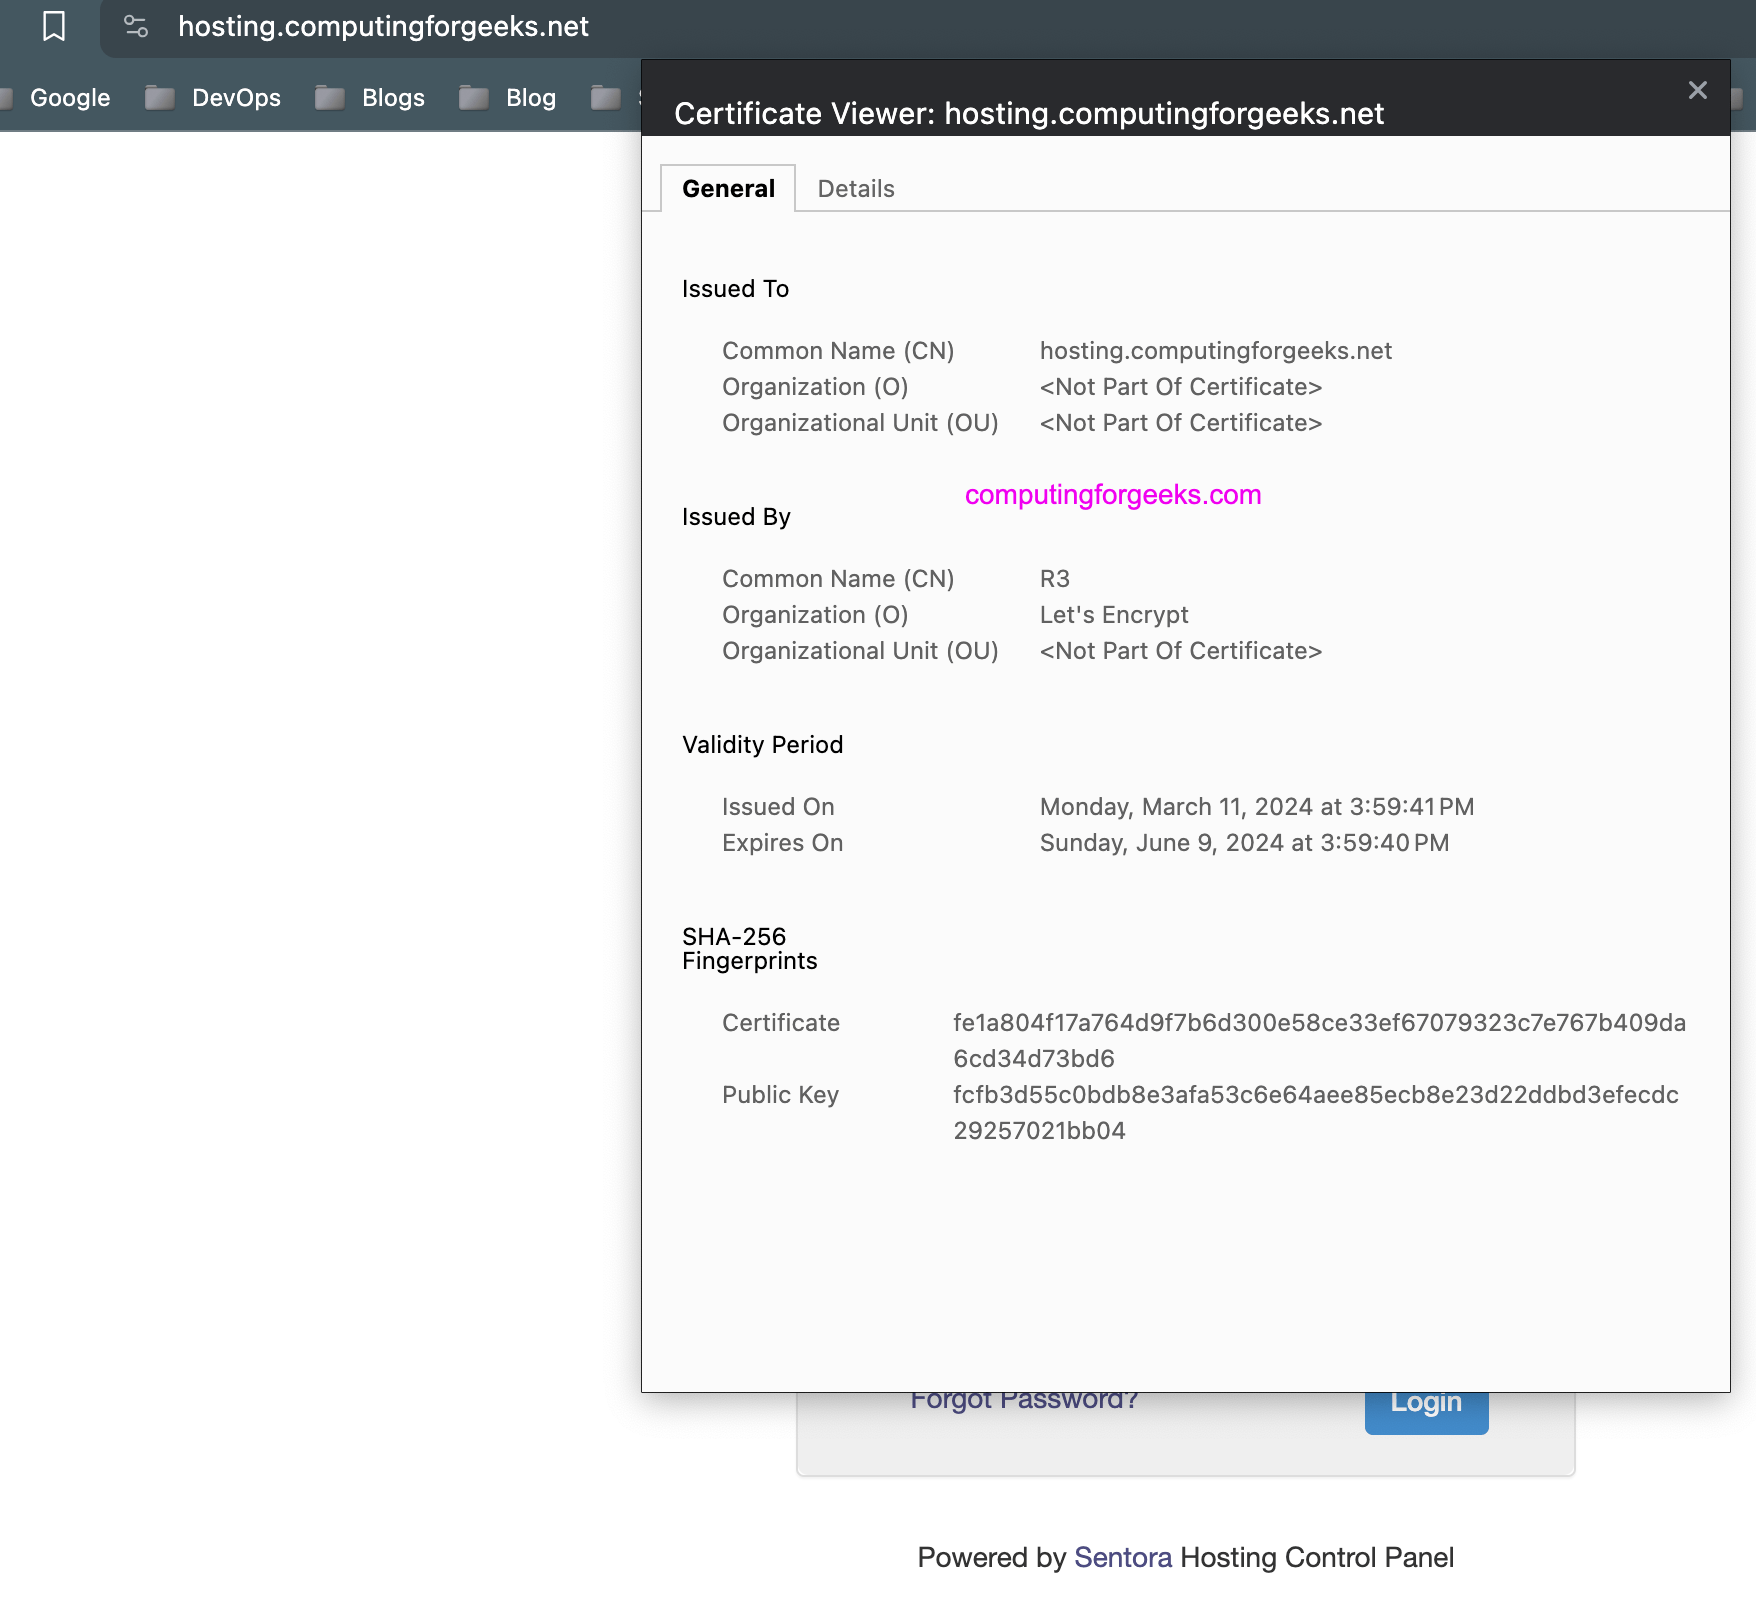1756x1614 pixels.
Task: Click the bookmark flag icon left of address bar
Action: pyautogui.click(x=53, y=26)
